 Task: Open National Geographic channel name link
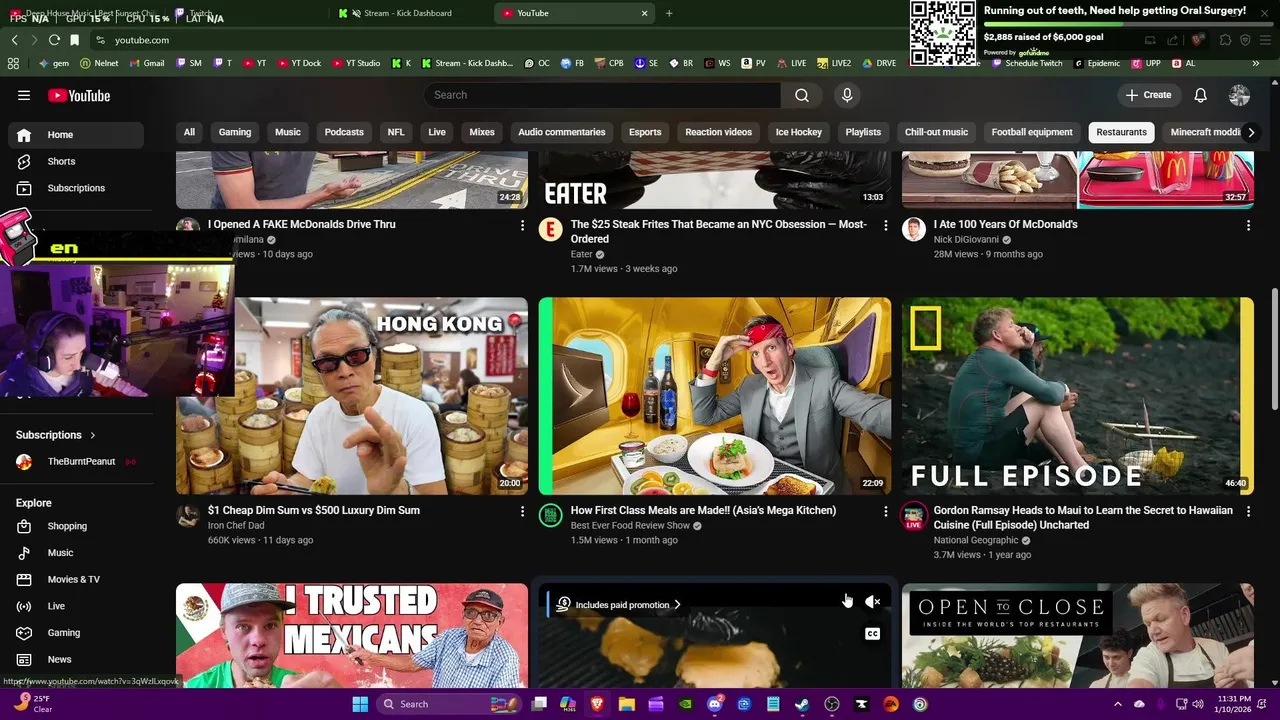tap(976, 540)
